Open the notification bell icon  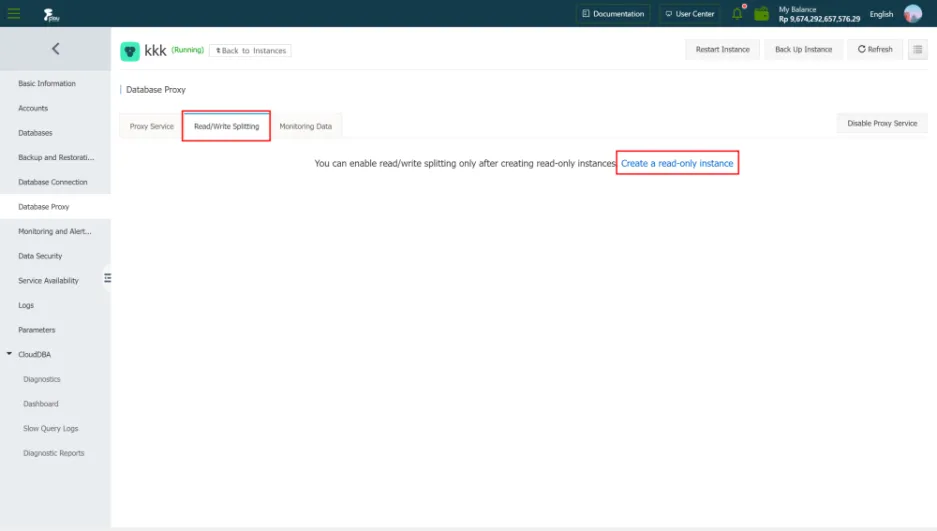coord(737,13)
